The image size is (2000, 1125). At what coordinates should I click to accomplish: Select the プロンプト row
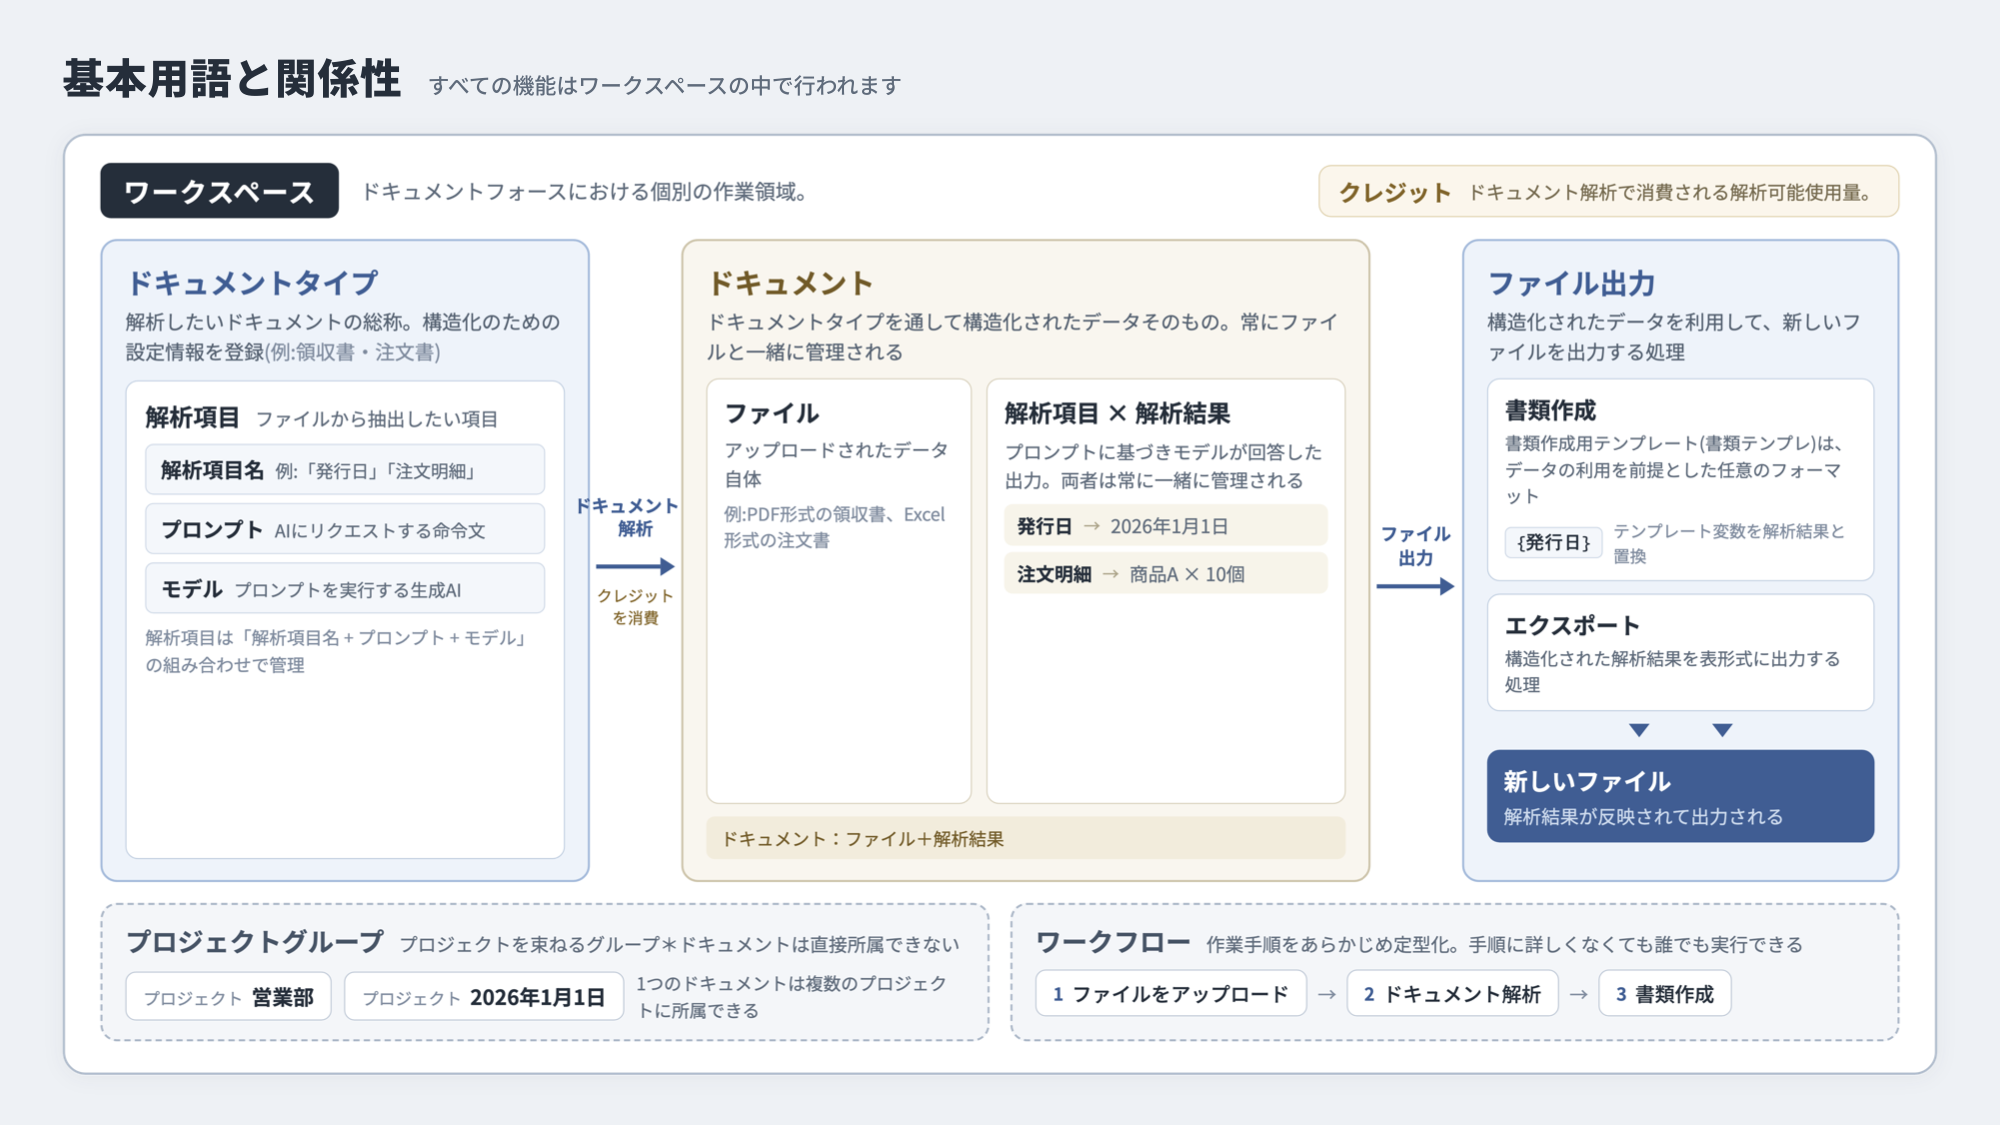345,529
